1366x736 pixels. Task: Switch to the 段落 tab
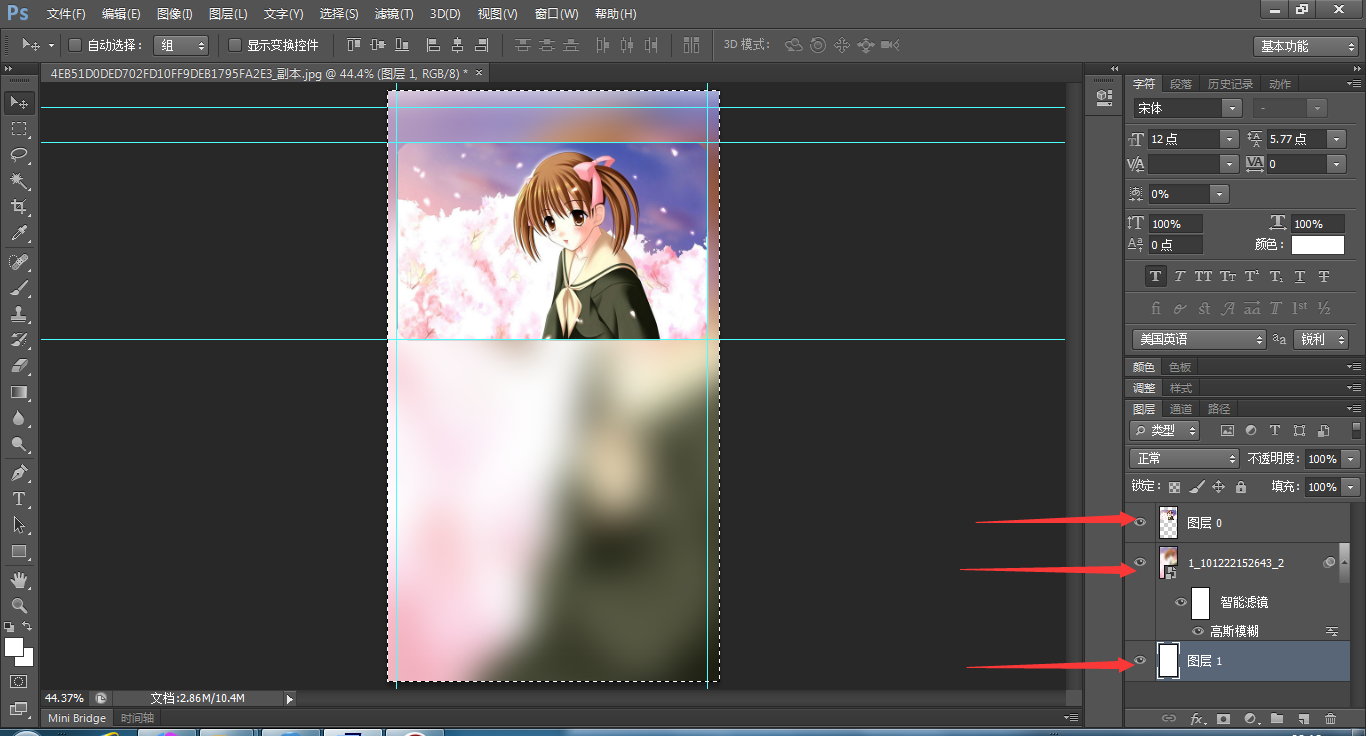(x=1181, y=84)
